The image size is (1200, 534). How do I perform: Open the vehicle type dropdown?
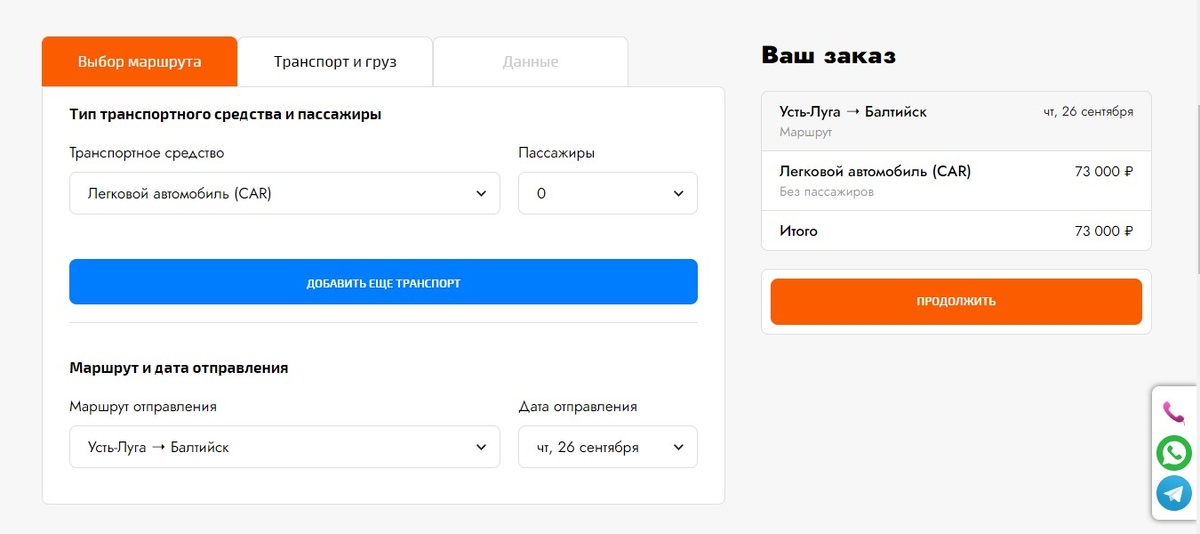[284, 194]
